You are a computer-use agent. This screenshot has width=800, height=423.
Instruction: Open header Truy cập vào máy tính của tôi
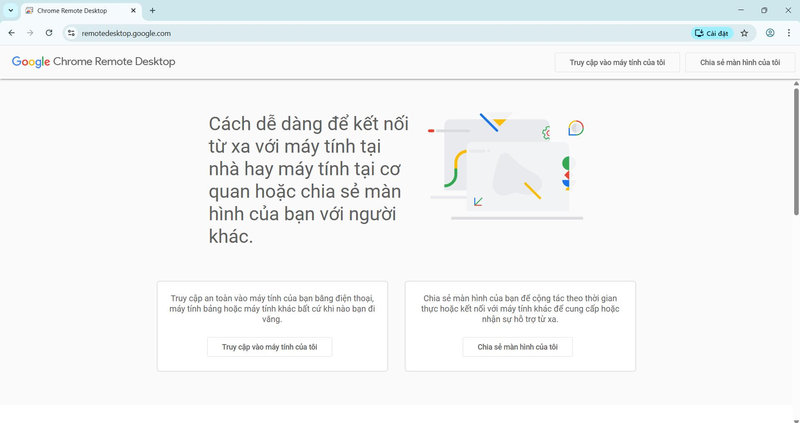(617, 62)
